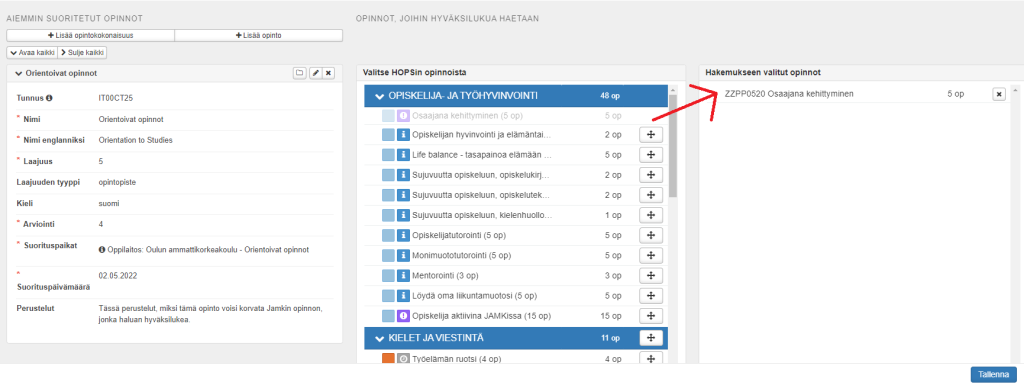Viewport: 1024px width, 385px height.
Task: Click Tunnus value IT00CT25
Action: 116,98
